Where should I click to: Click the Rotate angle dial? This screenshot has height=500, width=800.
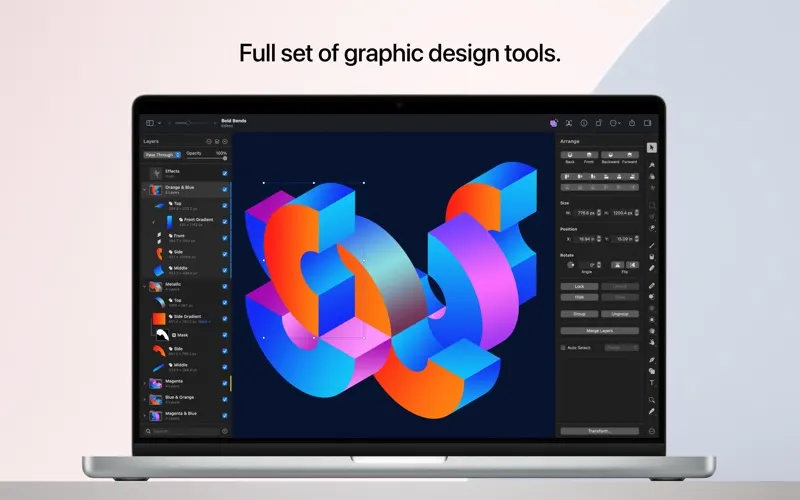pyautogui.click(x=570, y=265)
